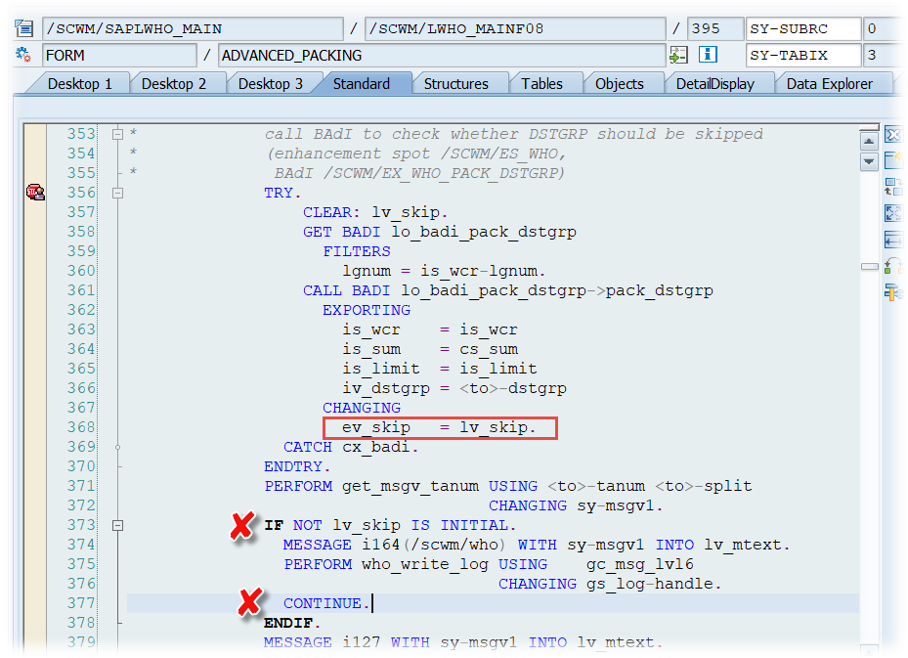Click 'iv_dstgrp = <to>-dstgrp' parameter line
The width and height of the screenshot is (908, 658).
[x=454, y=388]
